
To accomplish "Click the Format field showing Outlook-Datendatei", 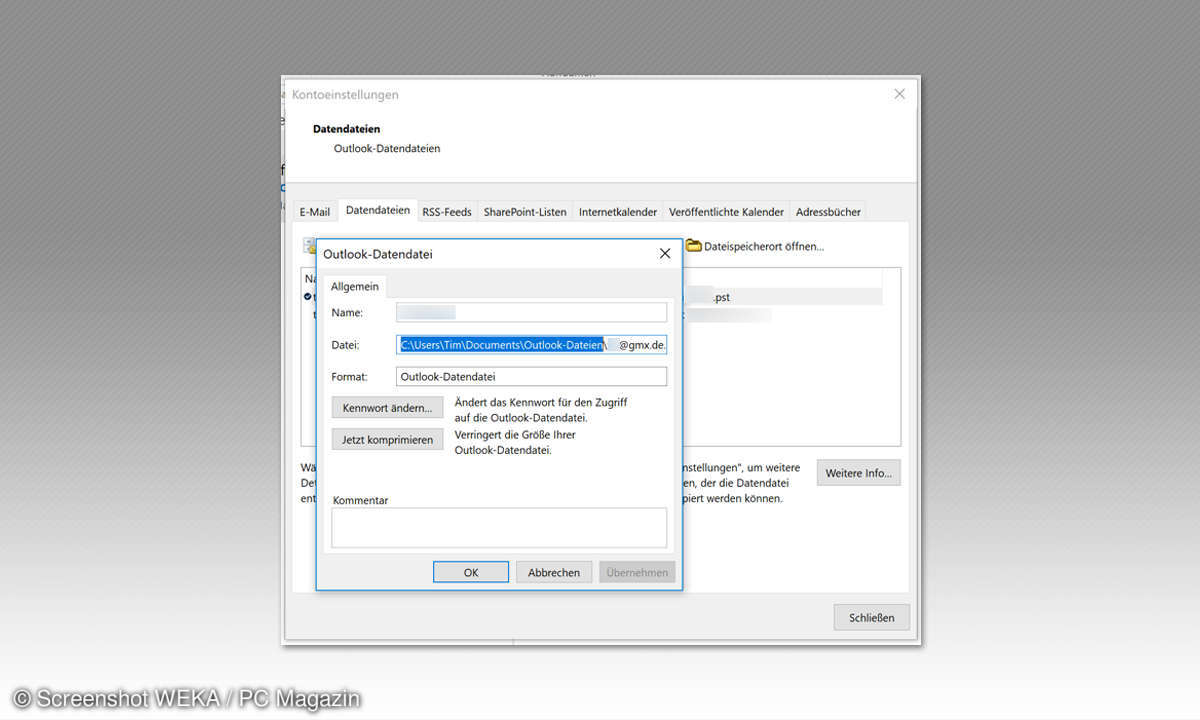I will (x=531, y=377).
